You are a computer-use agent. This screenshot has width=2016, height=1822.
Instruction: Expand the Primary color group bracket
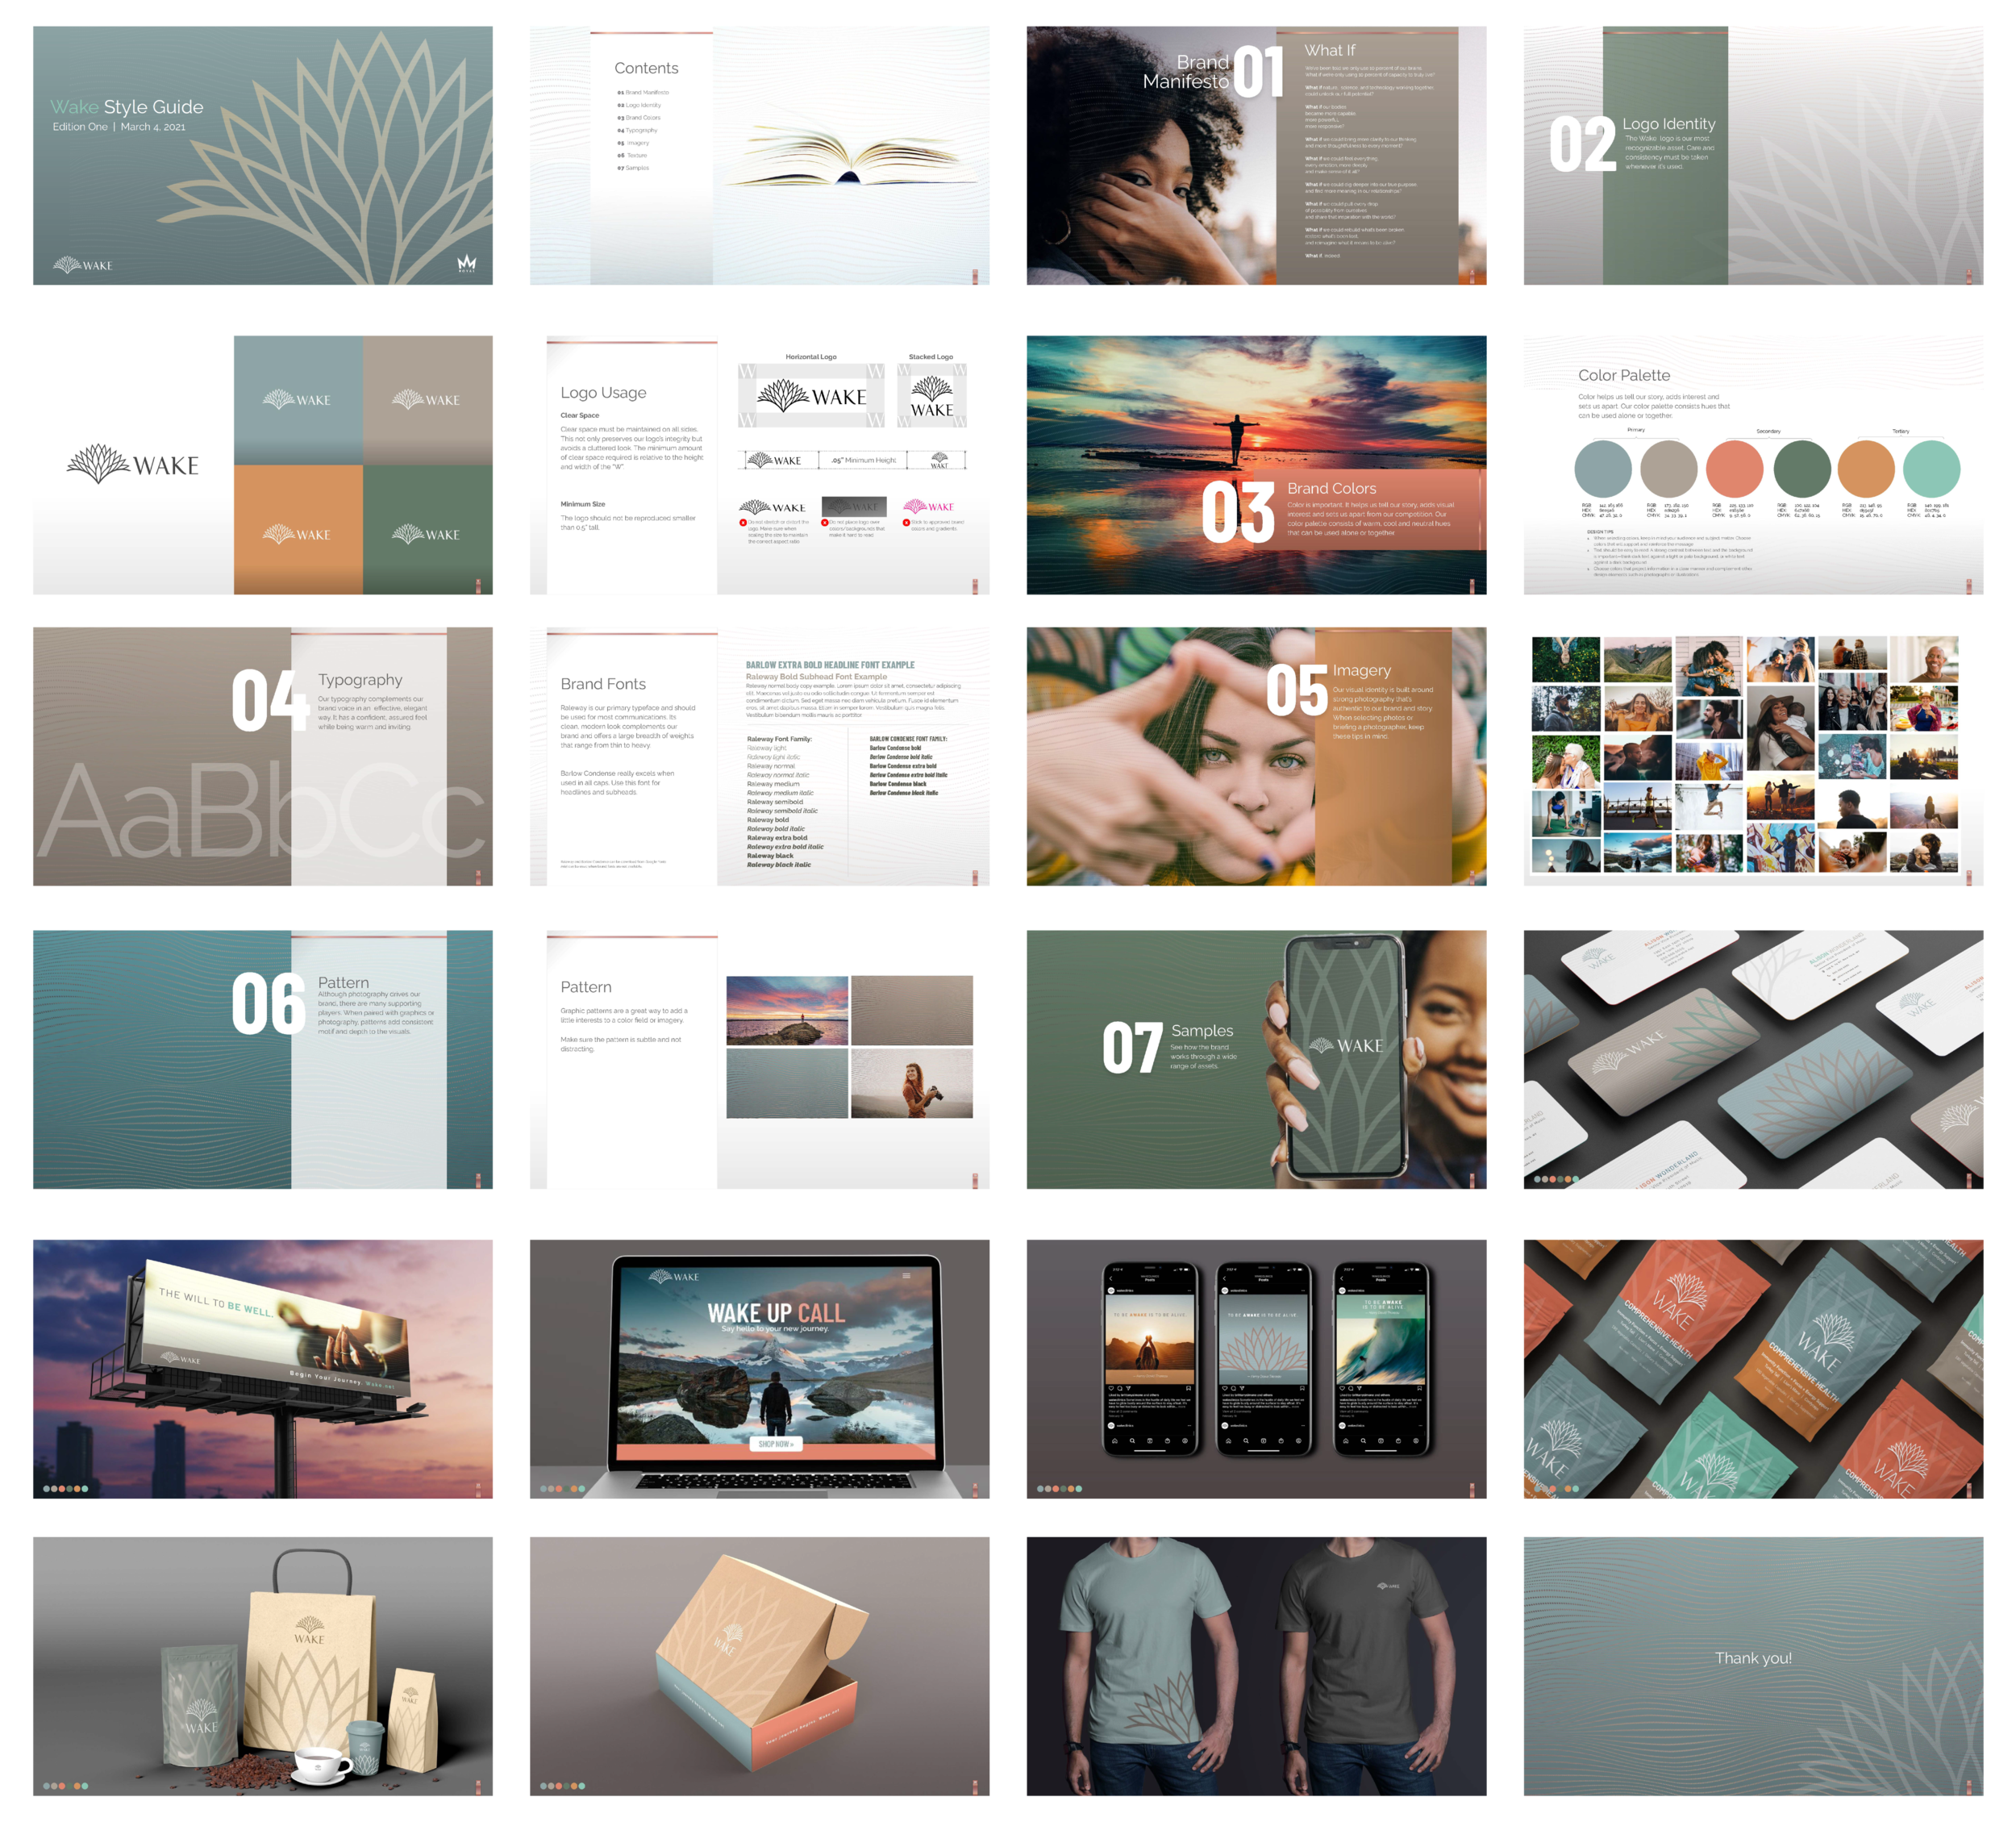tap(1636, 438)
